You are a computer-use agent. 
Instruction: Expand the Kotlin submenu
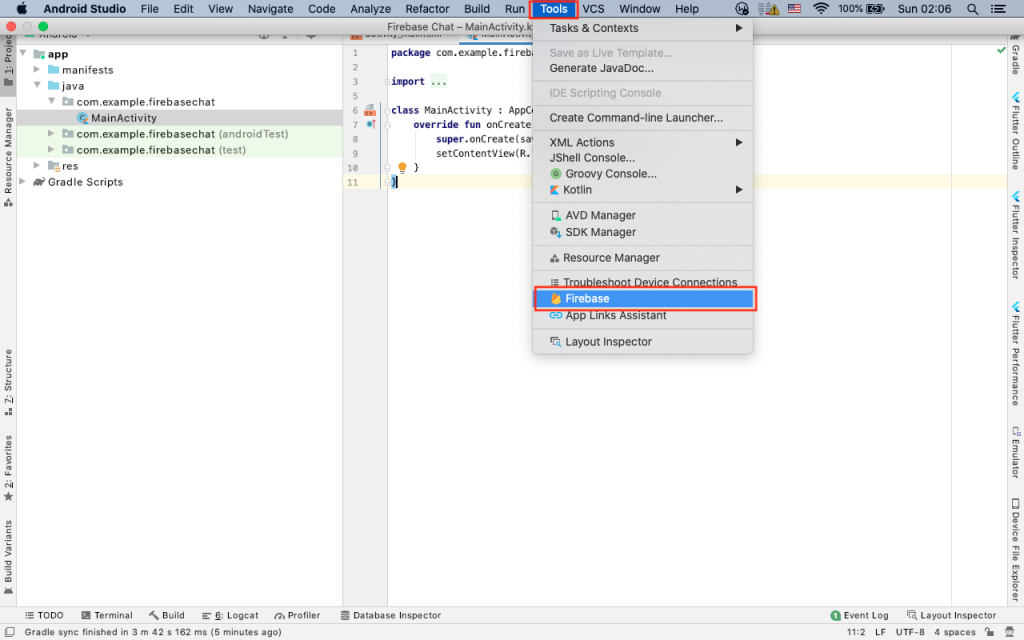pyautogui.click(x=643, y=189)
